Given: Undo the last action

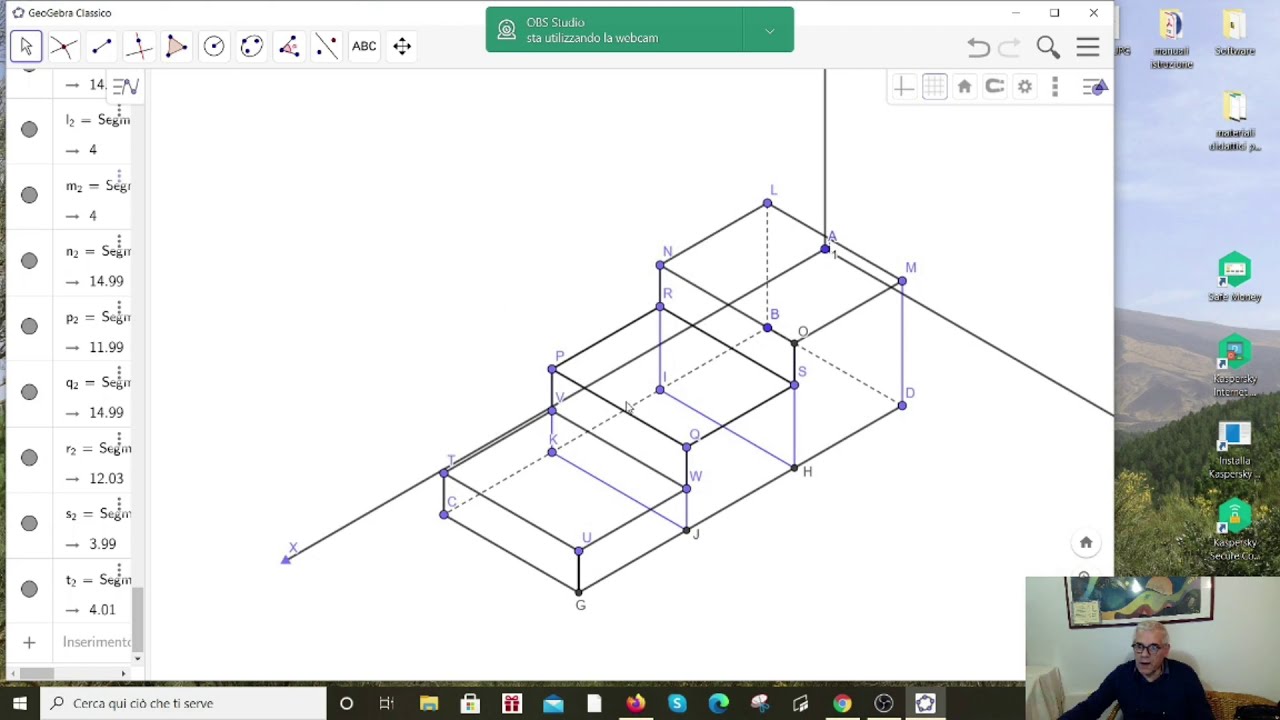Looking at the screenshot, I should point(979,47).
